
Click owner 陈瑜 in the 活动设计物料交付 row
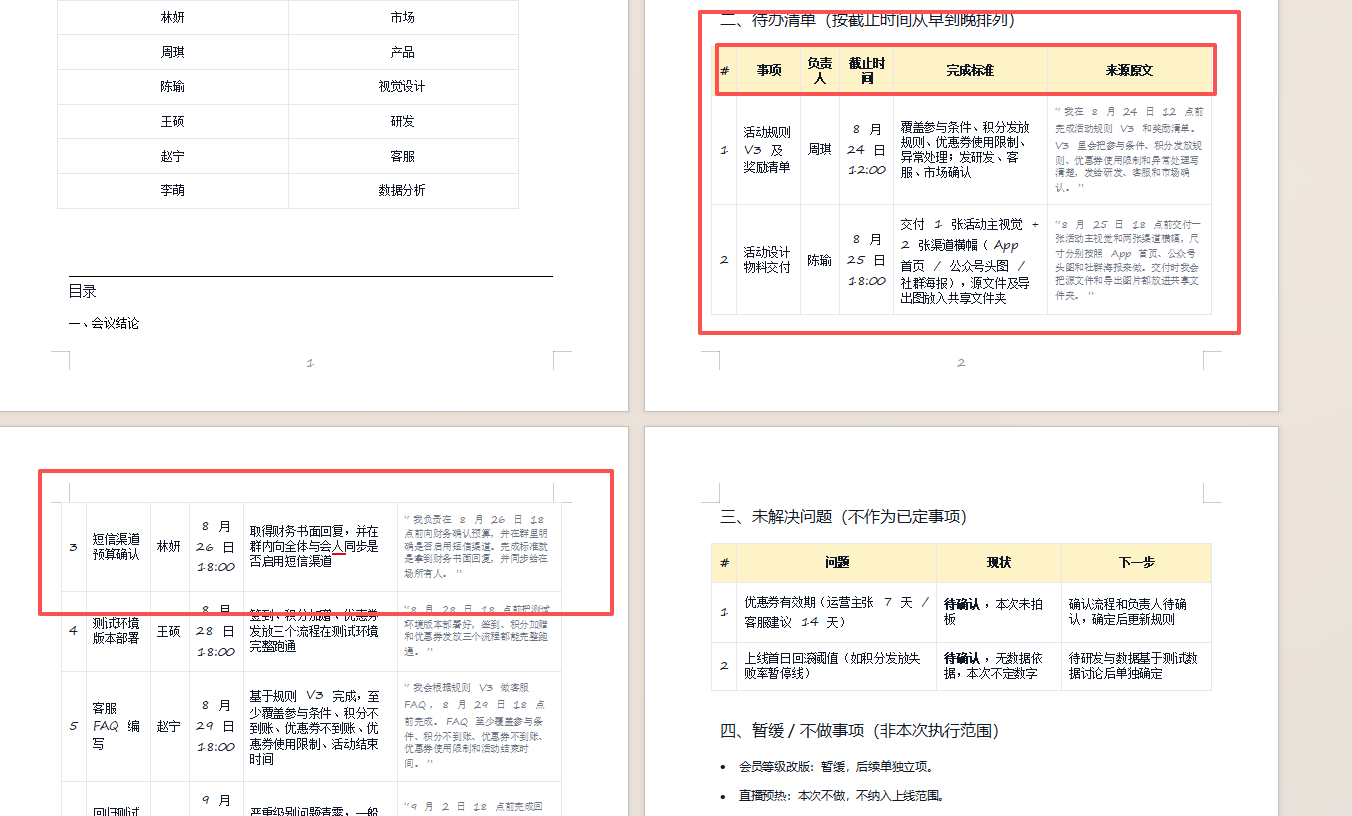pyautogui.click(x=820, y=260)
